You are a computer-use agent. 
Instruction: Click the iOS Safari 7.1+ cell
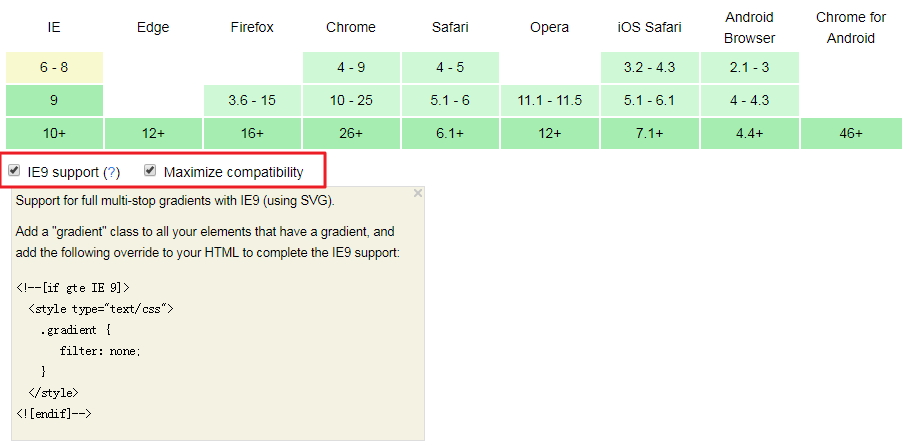(x=649, y=133)
